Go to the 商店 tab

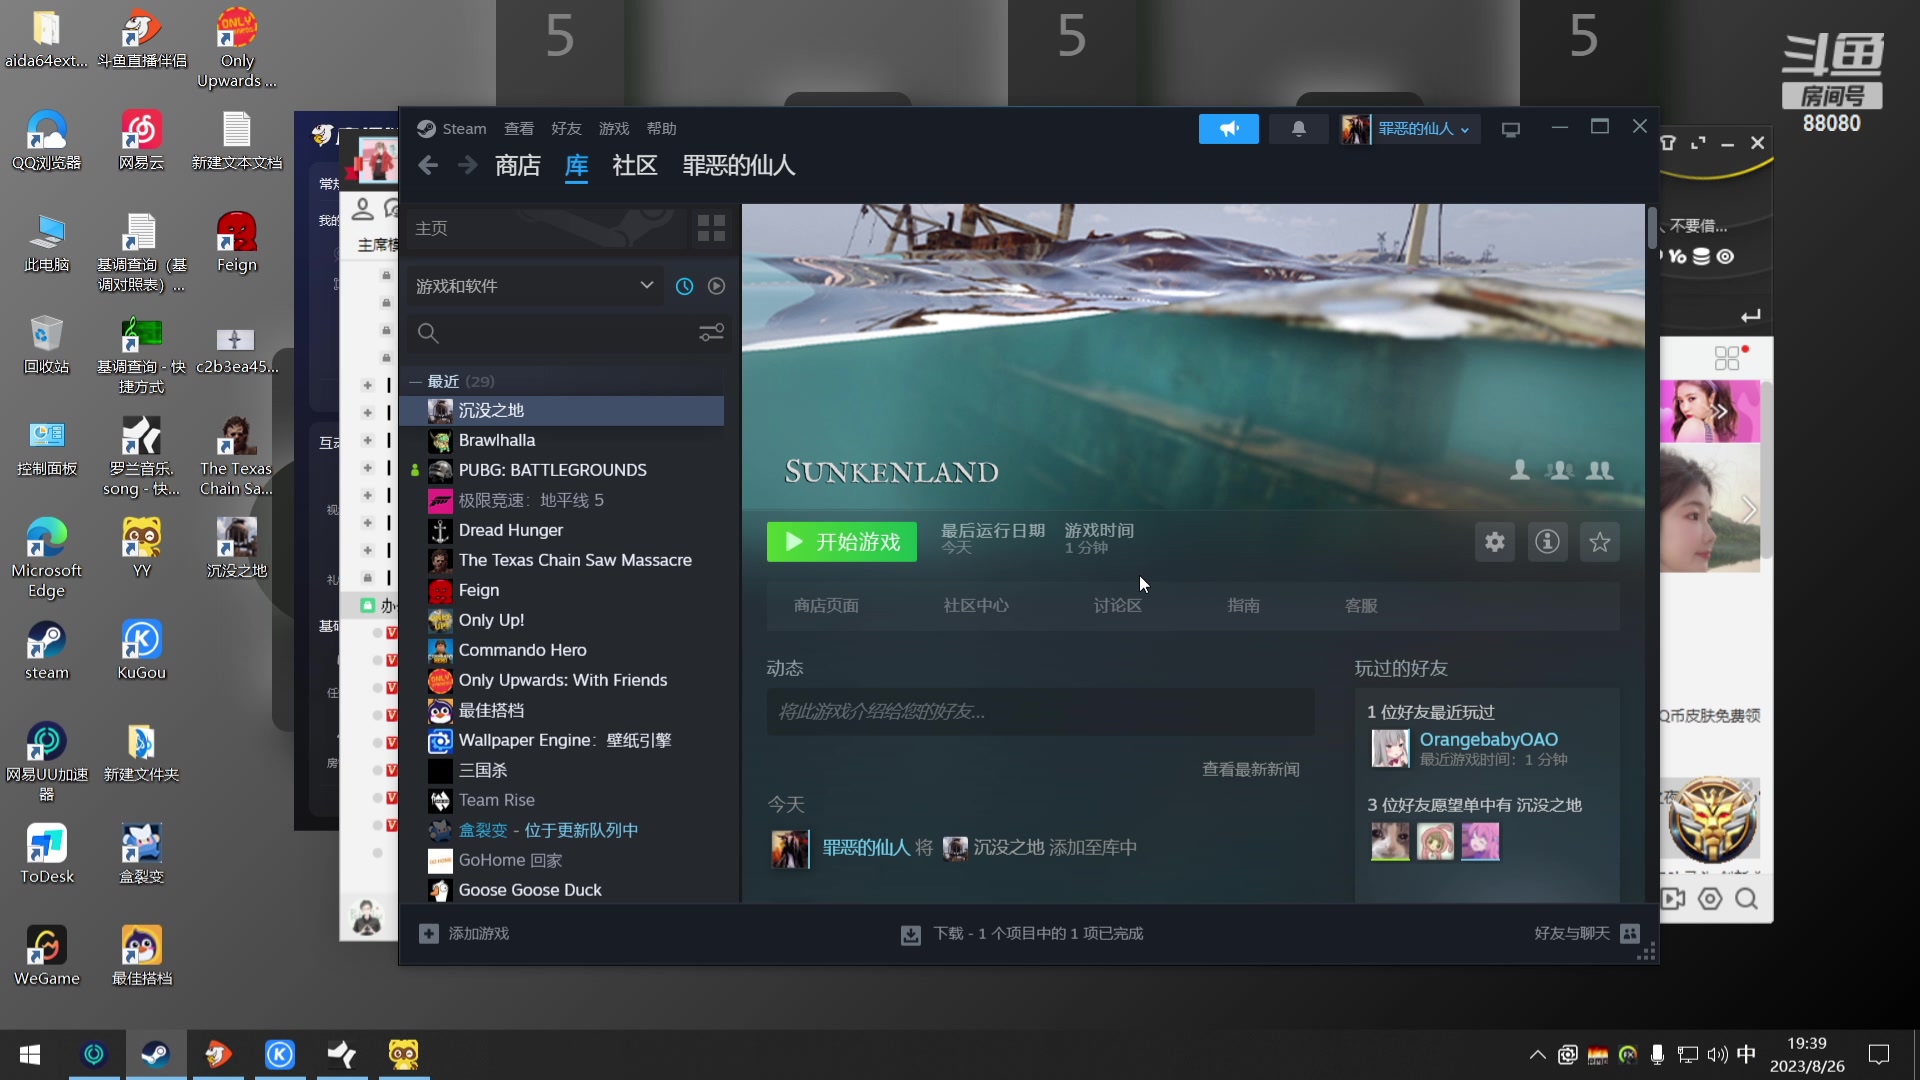click(517, 166)
